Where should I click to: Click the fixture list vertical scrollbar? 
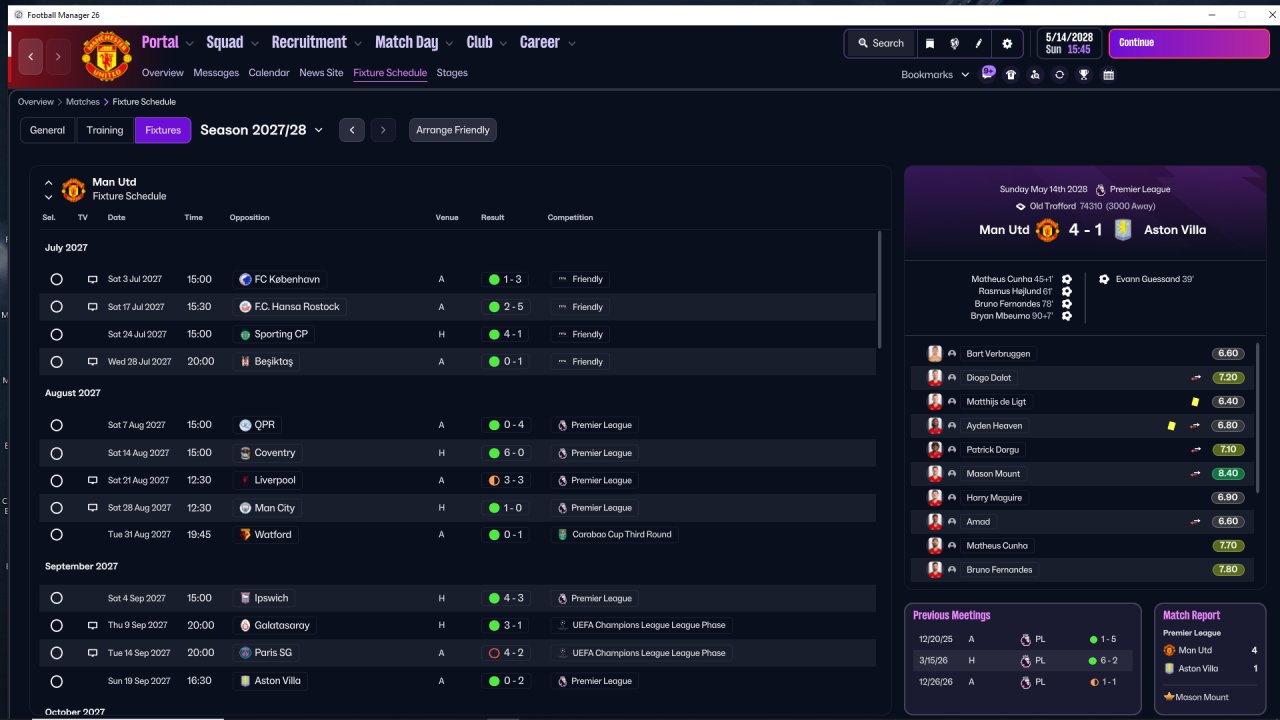pyautogui.click(x=880, y=290)
